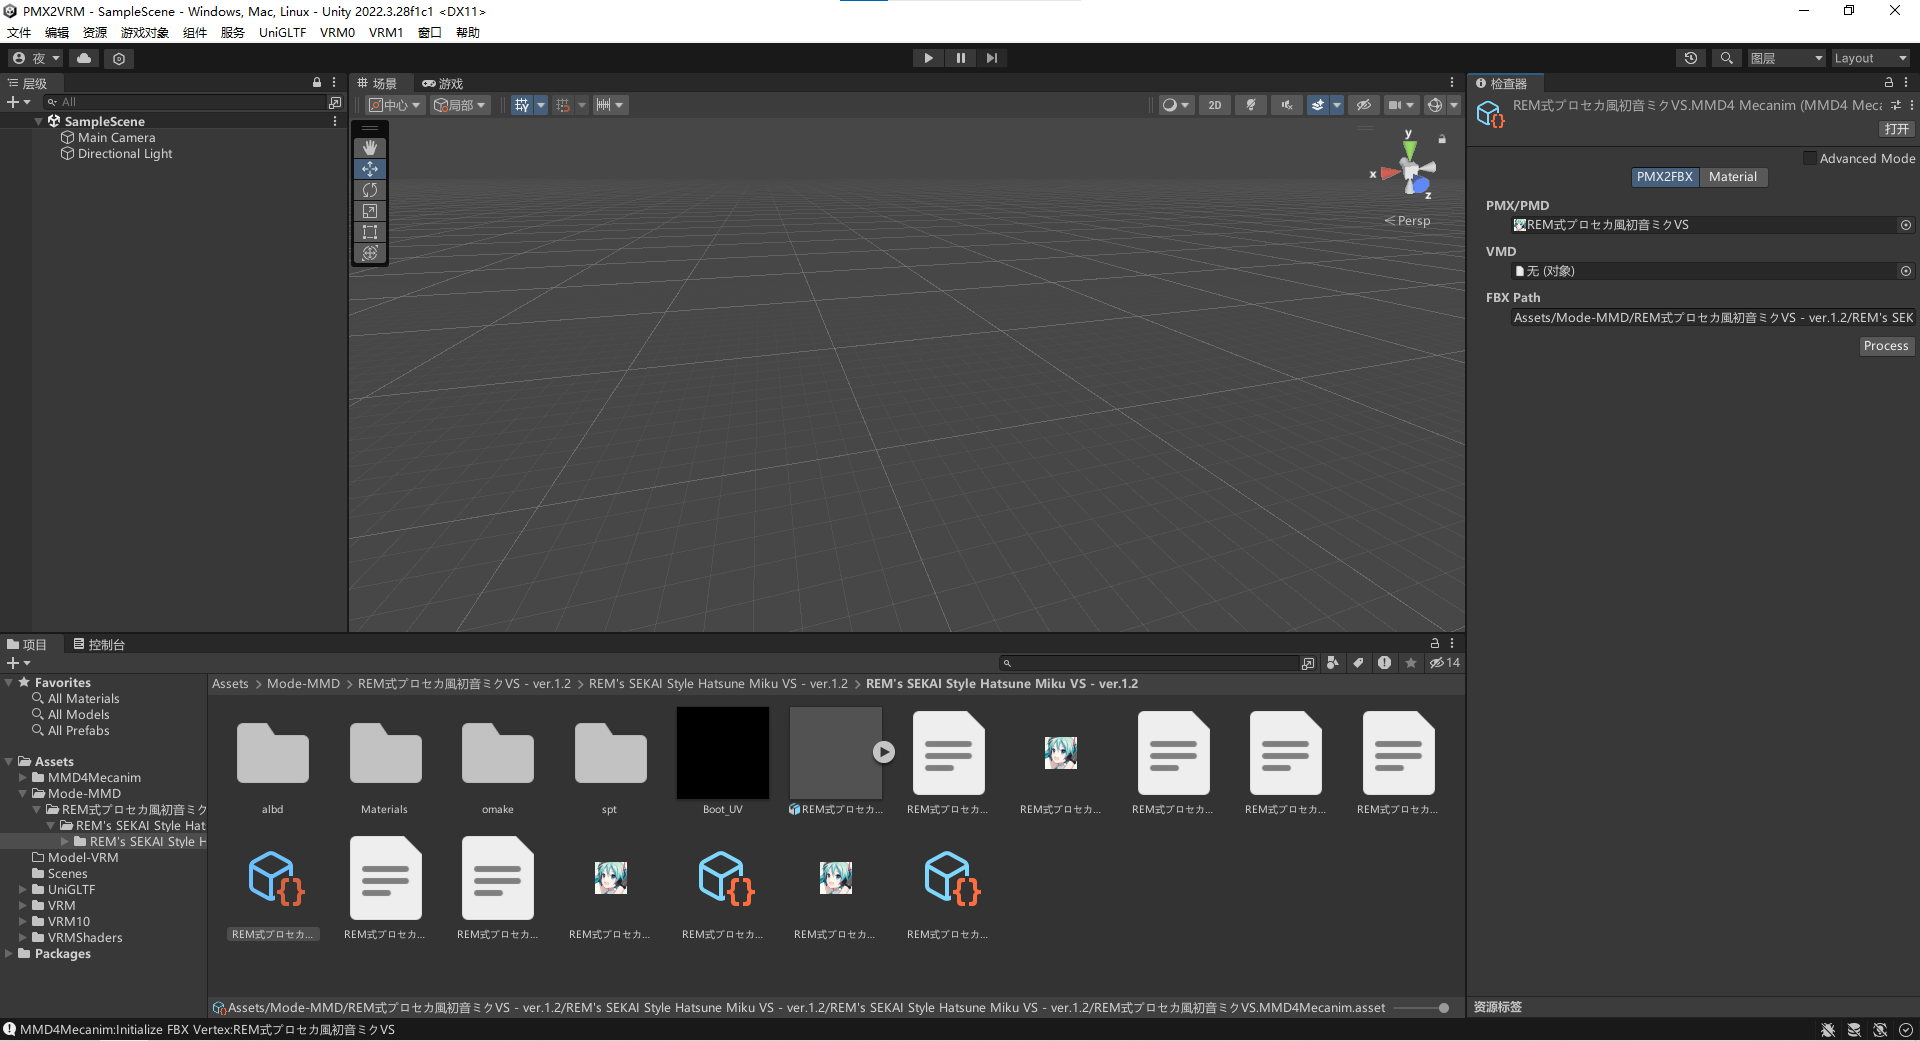Search by type filter icon
Image resolution: width=1920 pixels, height=1041 pixels.
point(1332,663)
